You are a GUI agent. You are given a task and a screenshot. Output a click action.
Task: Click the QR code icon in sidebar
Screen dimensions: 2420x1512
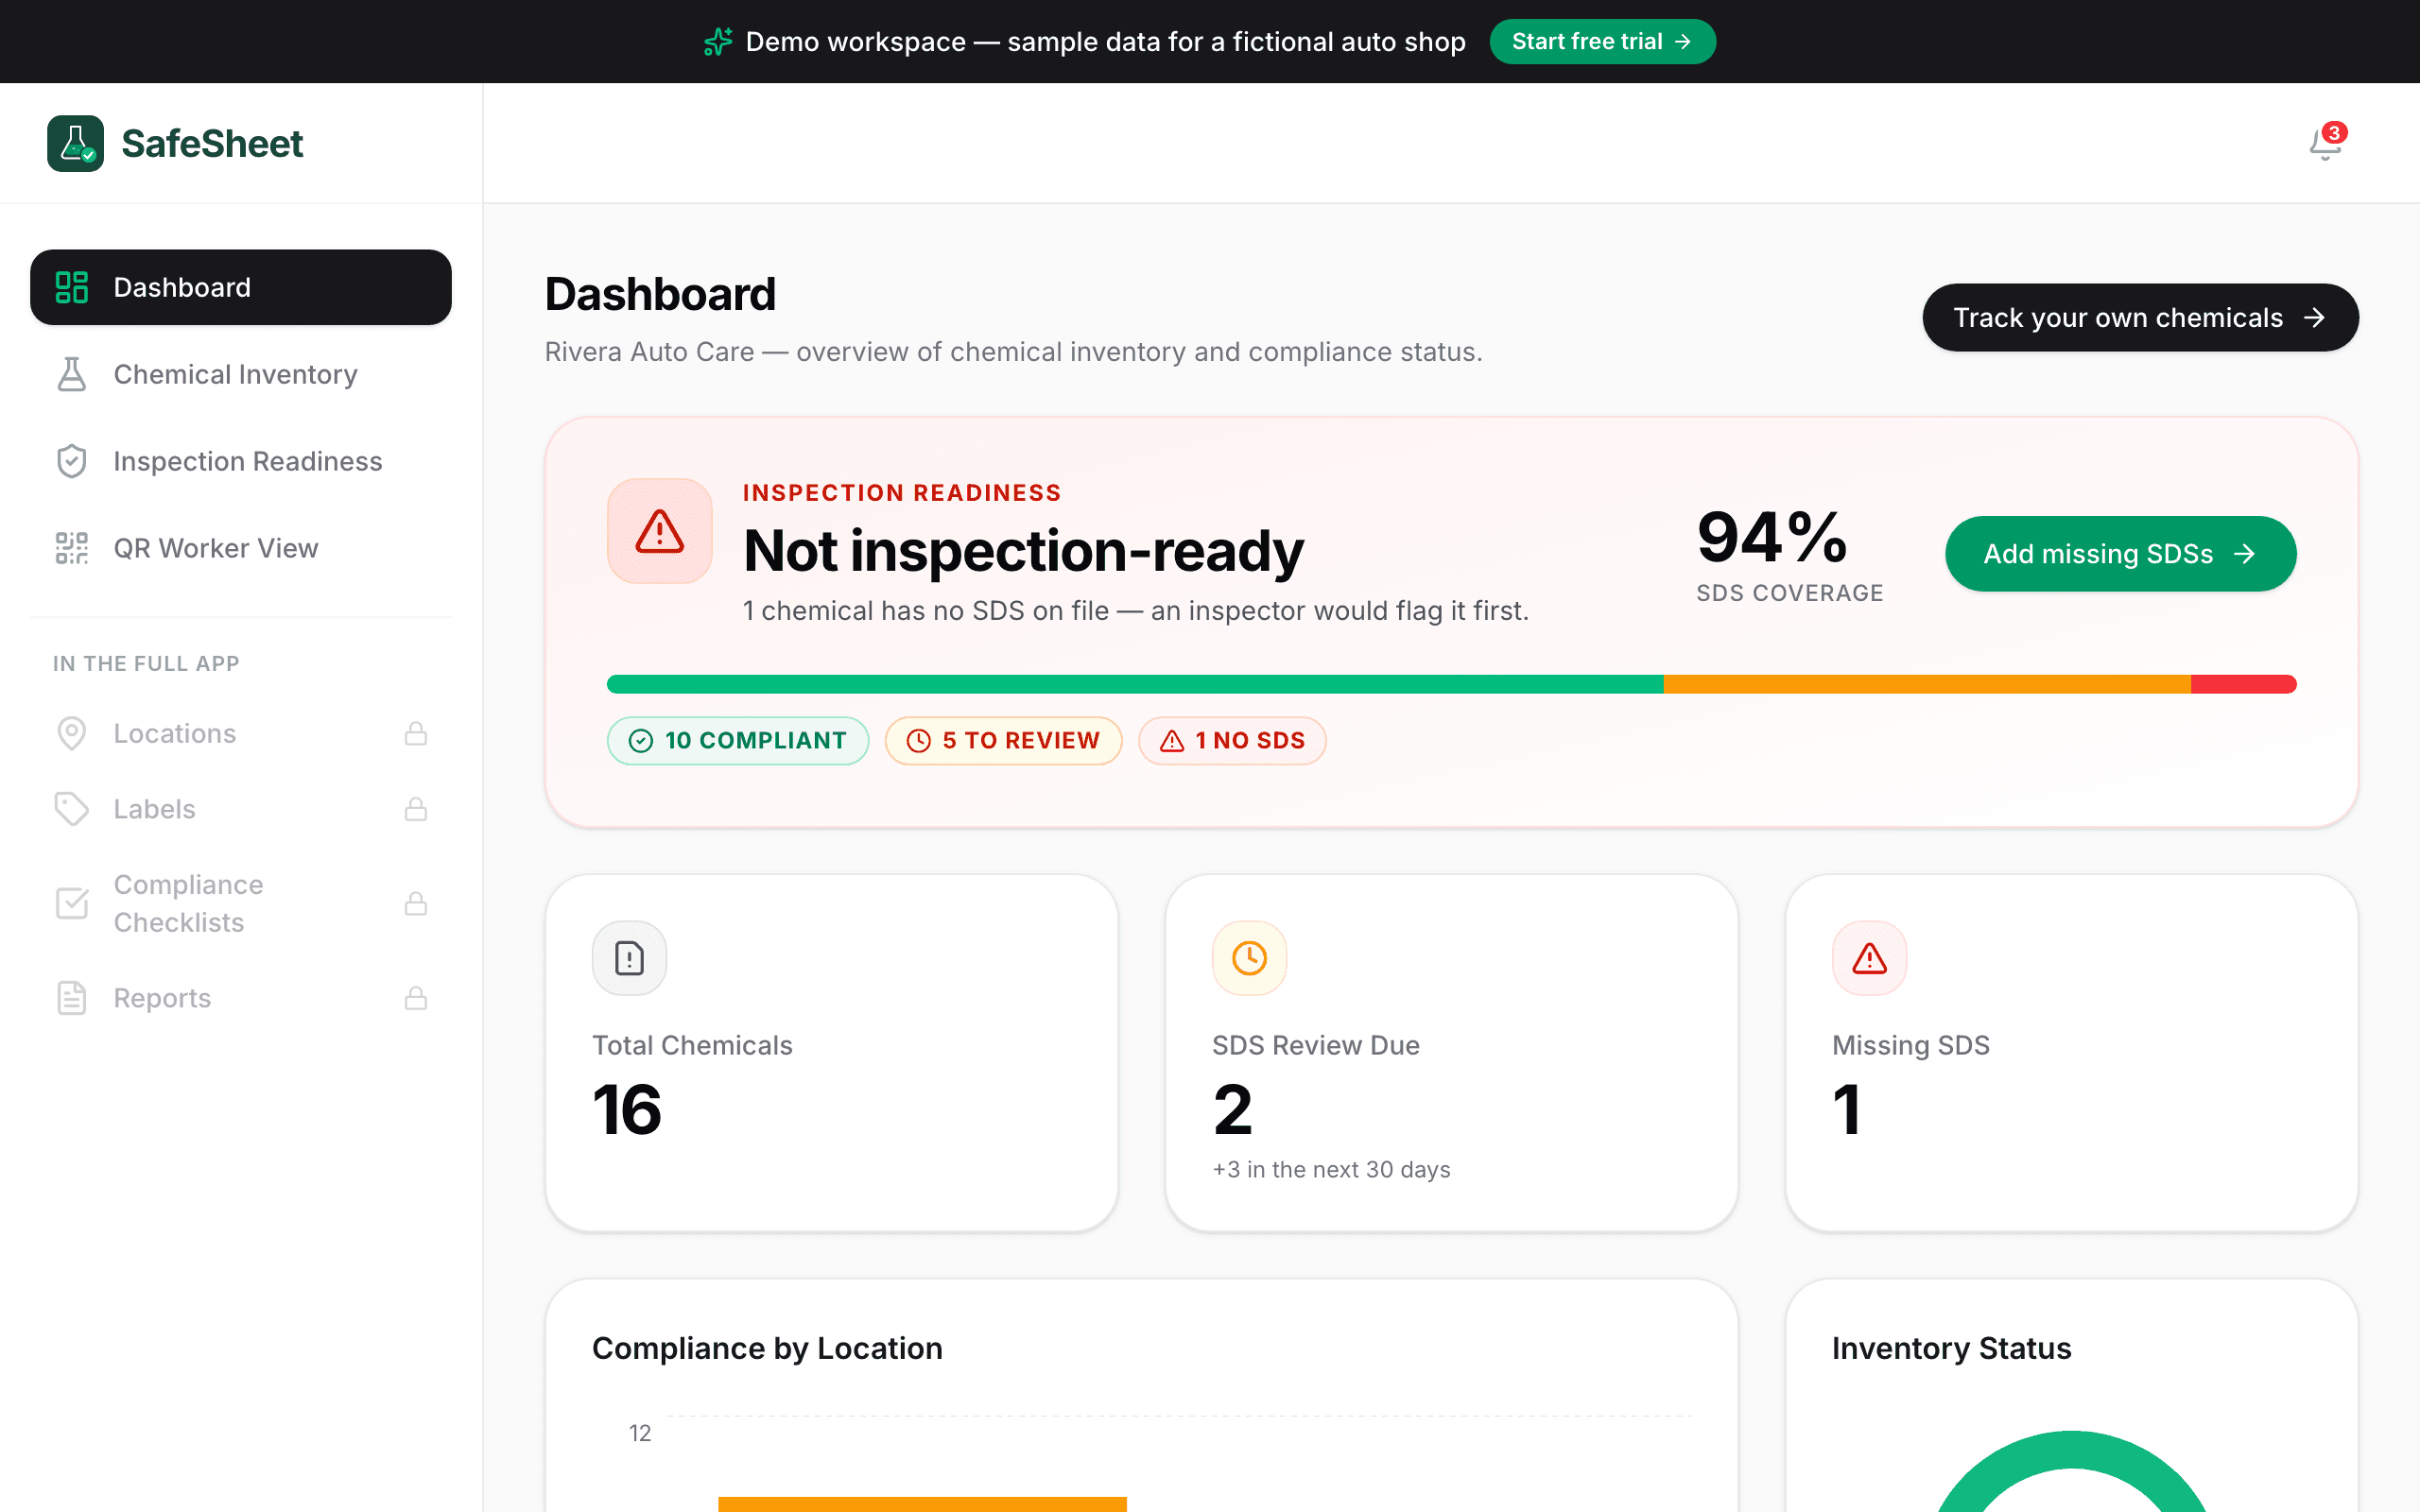[x=72, y=548]
